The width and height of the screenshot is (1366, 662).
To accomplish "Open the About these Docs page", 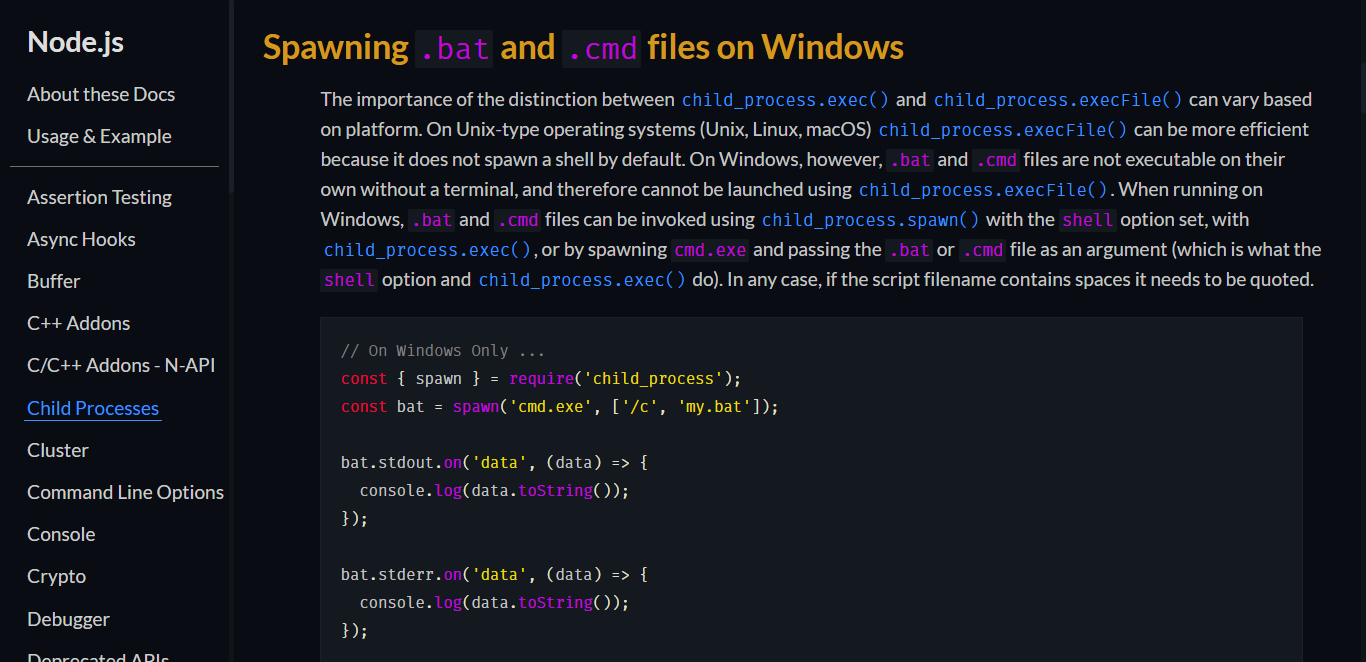I will [101, 94].
